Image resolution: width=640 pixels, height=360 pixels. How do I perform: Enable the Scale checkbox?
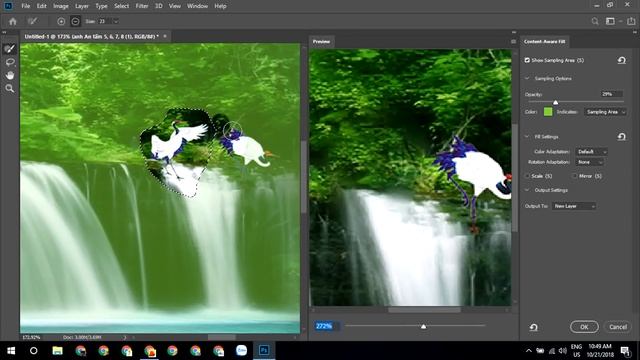coord(527,176)
